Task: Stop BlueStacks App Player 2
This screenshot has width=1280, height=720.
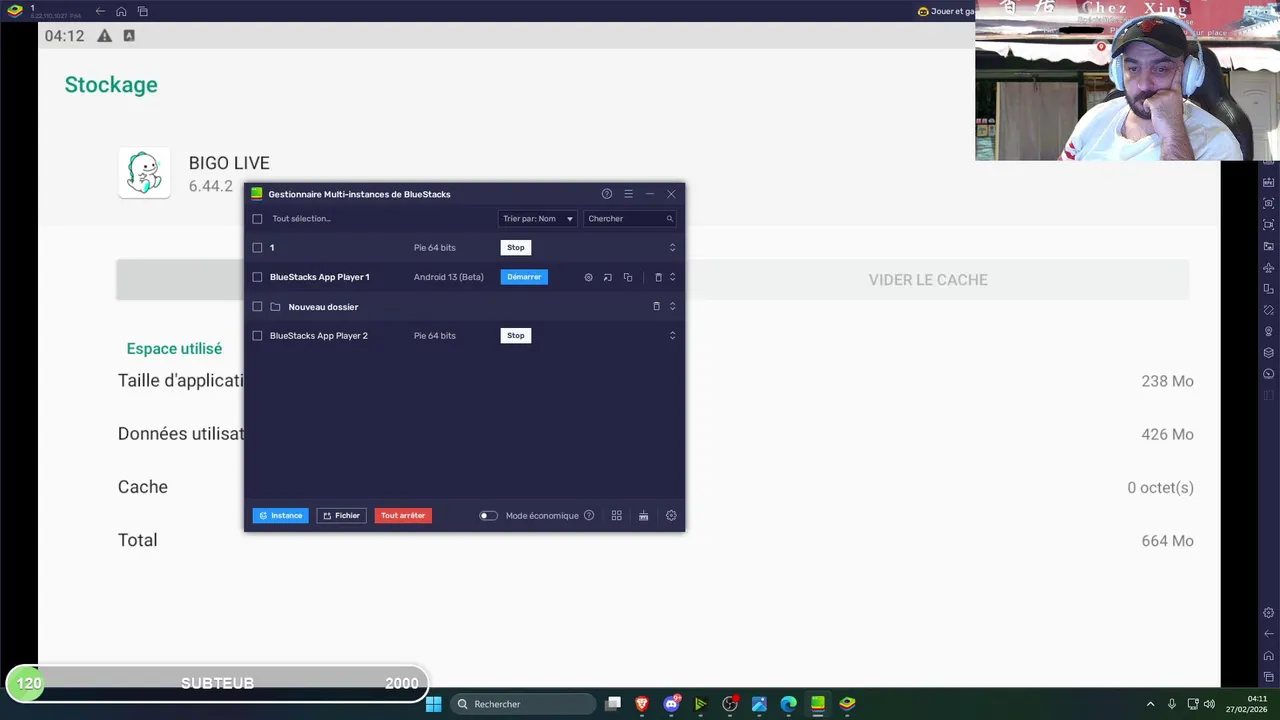Action: [515, 336]
